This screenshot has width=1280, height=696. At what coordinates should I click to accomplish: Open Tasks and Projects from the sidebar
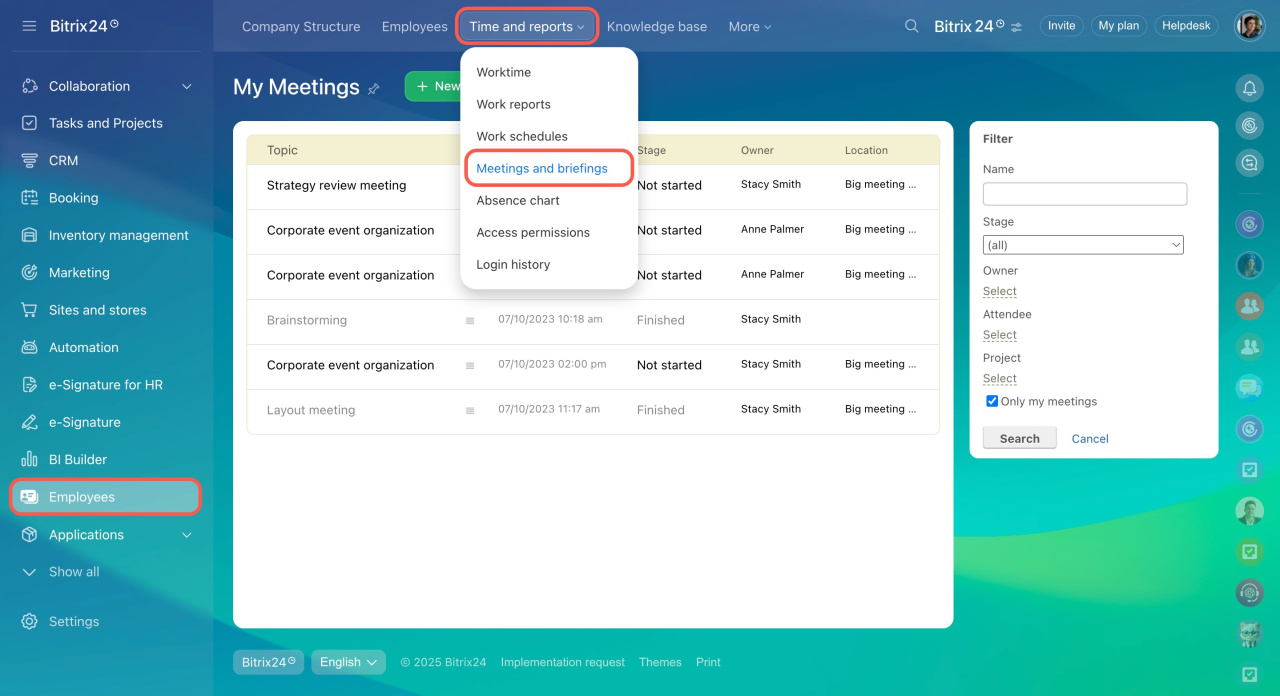coord(105,123)
